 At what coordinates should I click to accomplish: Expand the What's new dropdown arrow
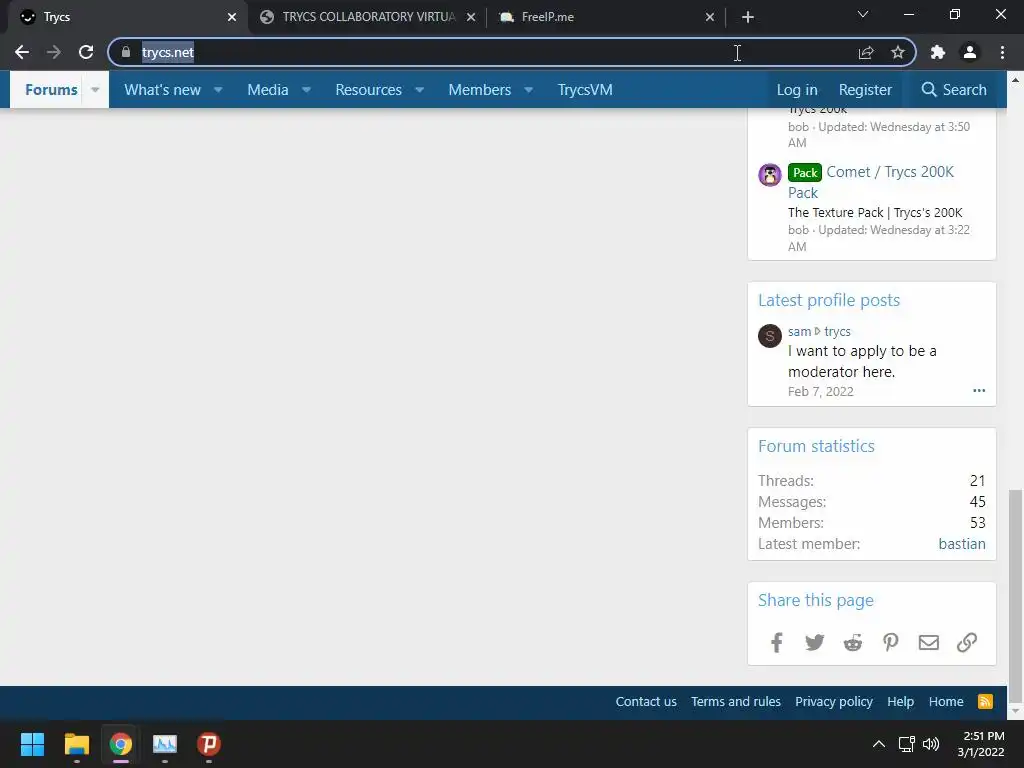(x=218, y=90)
